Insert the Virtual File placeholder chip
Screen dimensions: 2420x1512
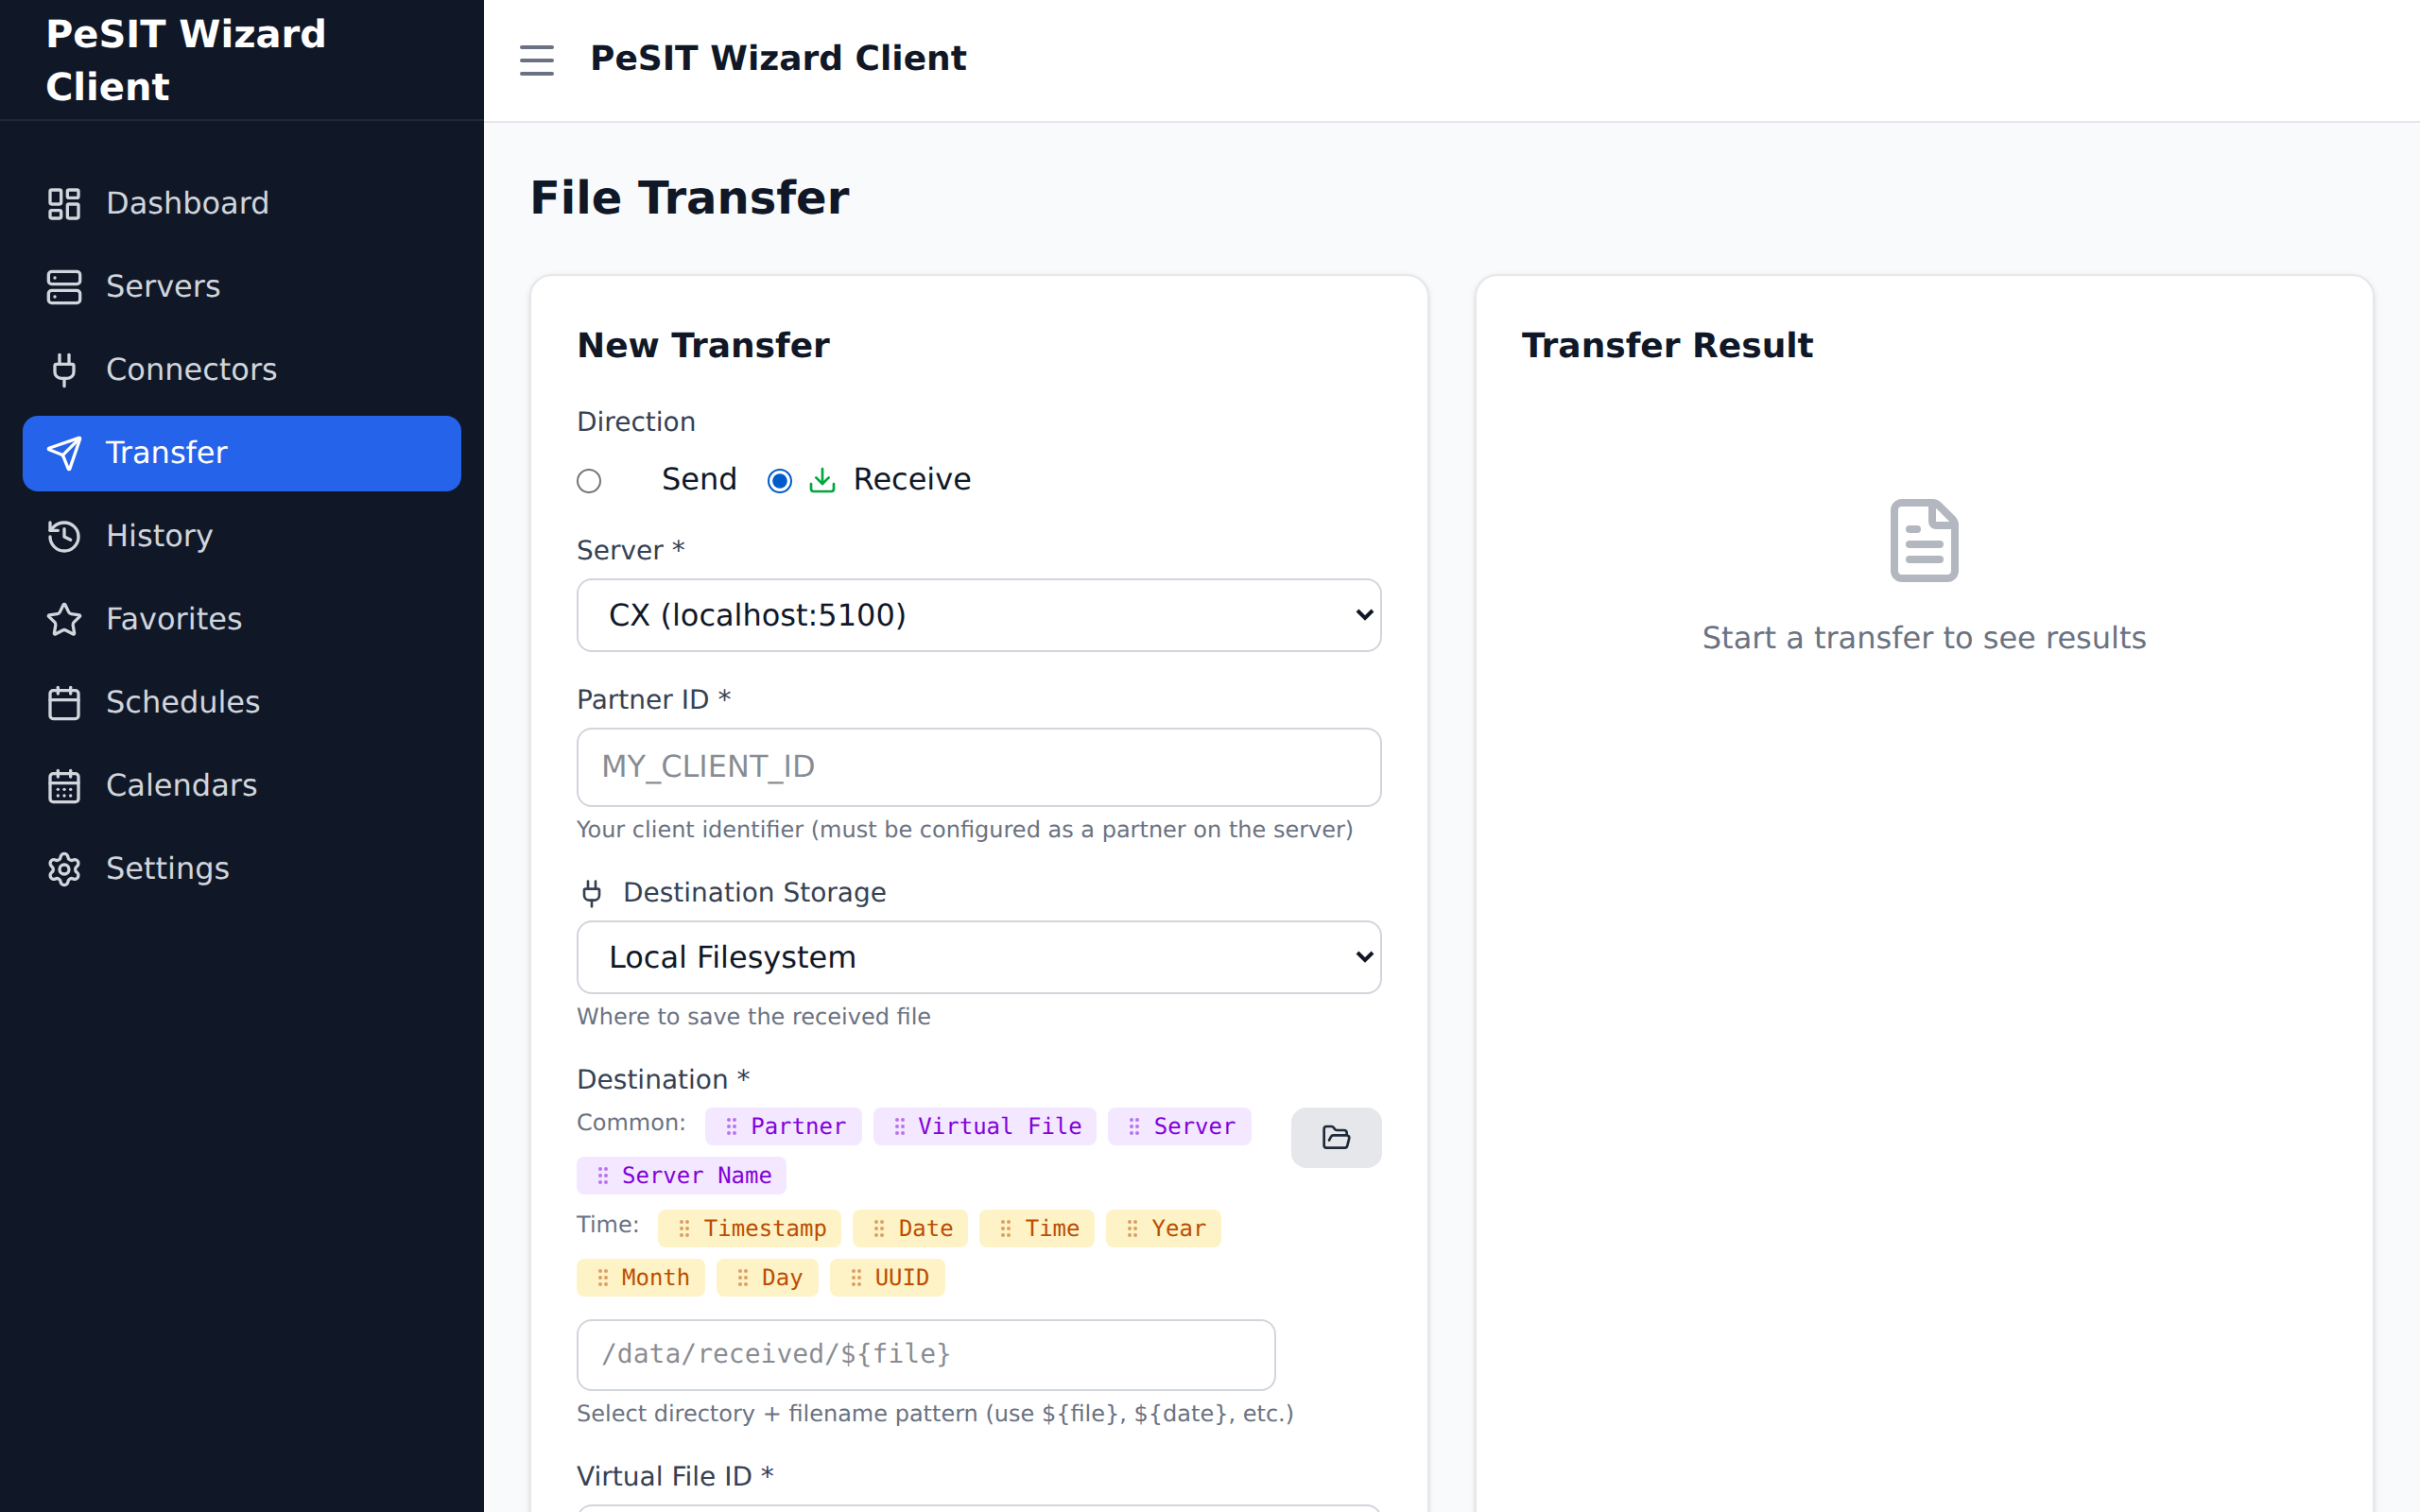984,1126
